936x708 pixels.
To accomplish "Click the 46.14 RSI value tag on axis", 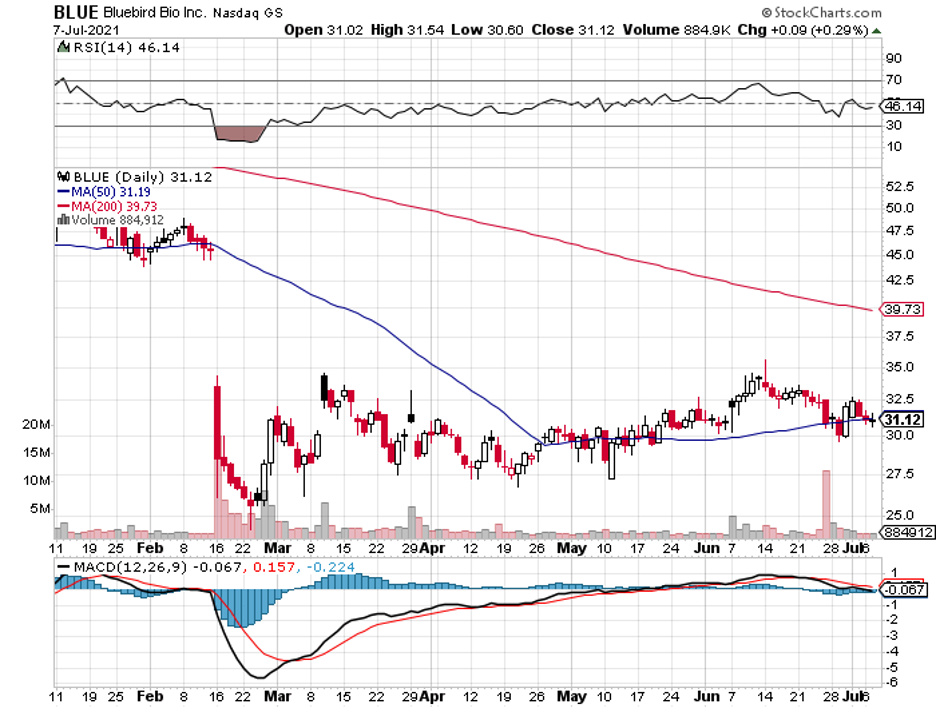I will point(903,106).
